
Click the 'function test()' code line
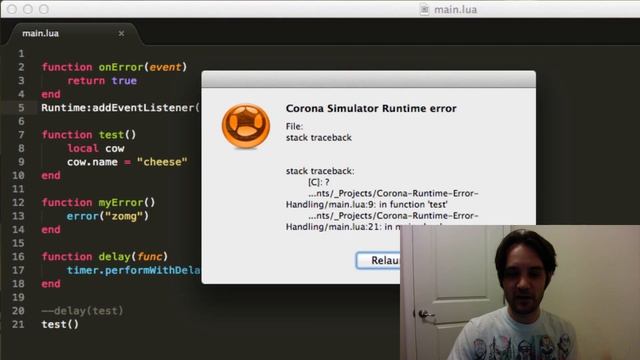[89, 135]
